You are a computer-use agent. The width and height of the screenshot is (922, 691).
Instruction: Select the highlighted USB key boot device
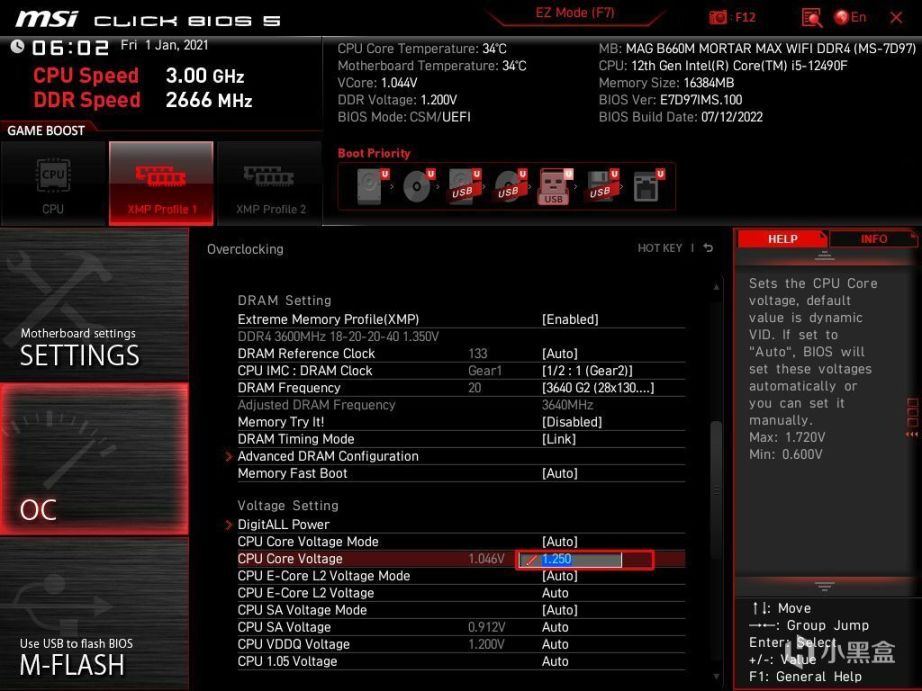554,186
